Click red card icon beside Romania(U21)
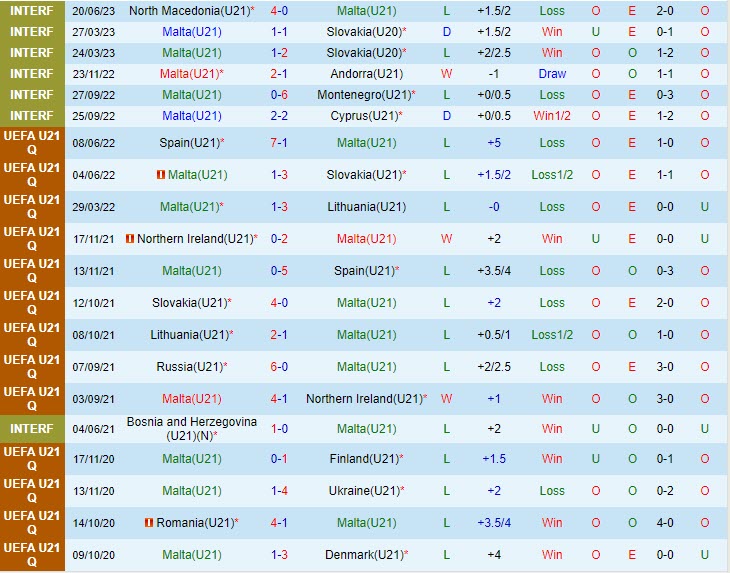Screen dimensions: 730x573 tap(149, 523)
